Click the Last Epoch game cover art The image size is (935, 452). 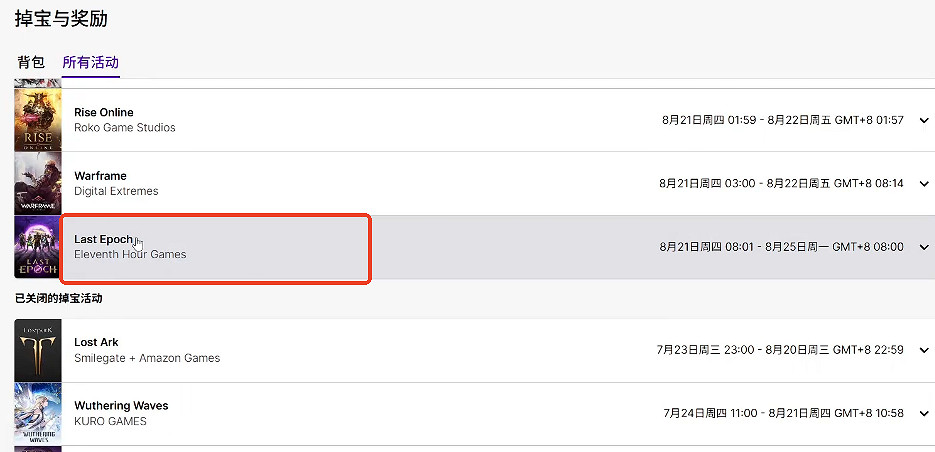(38, 247)
